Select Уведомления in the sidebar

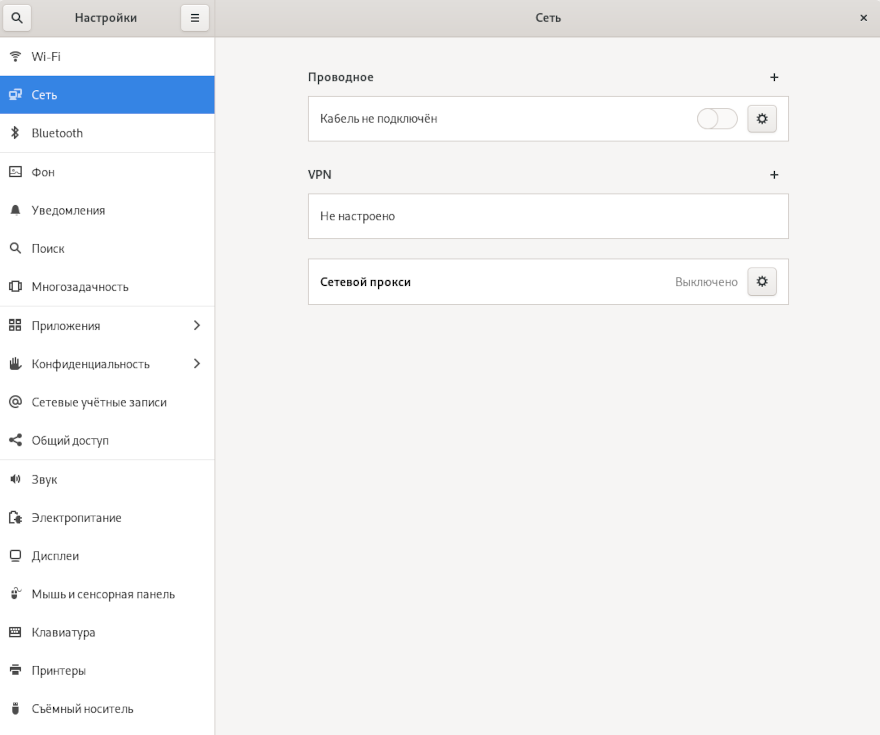click(68, 211)
